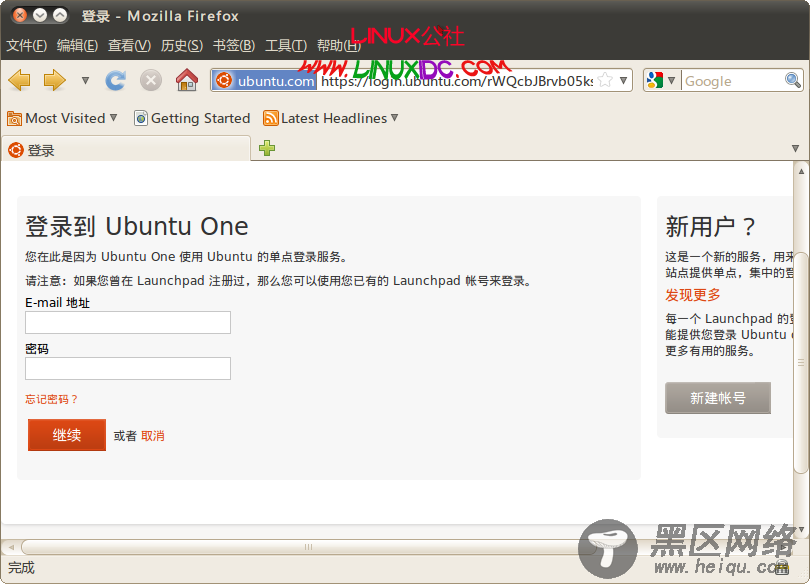Click the Google search box
The image size is (810, 584).
click(733, 81)
